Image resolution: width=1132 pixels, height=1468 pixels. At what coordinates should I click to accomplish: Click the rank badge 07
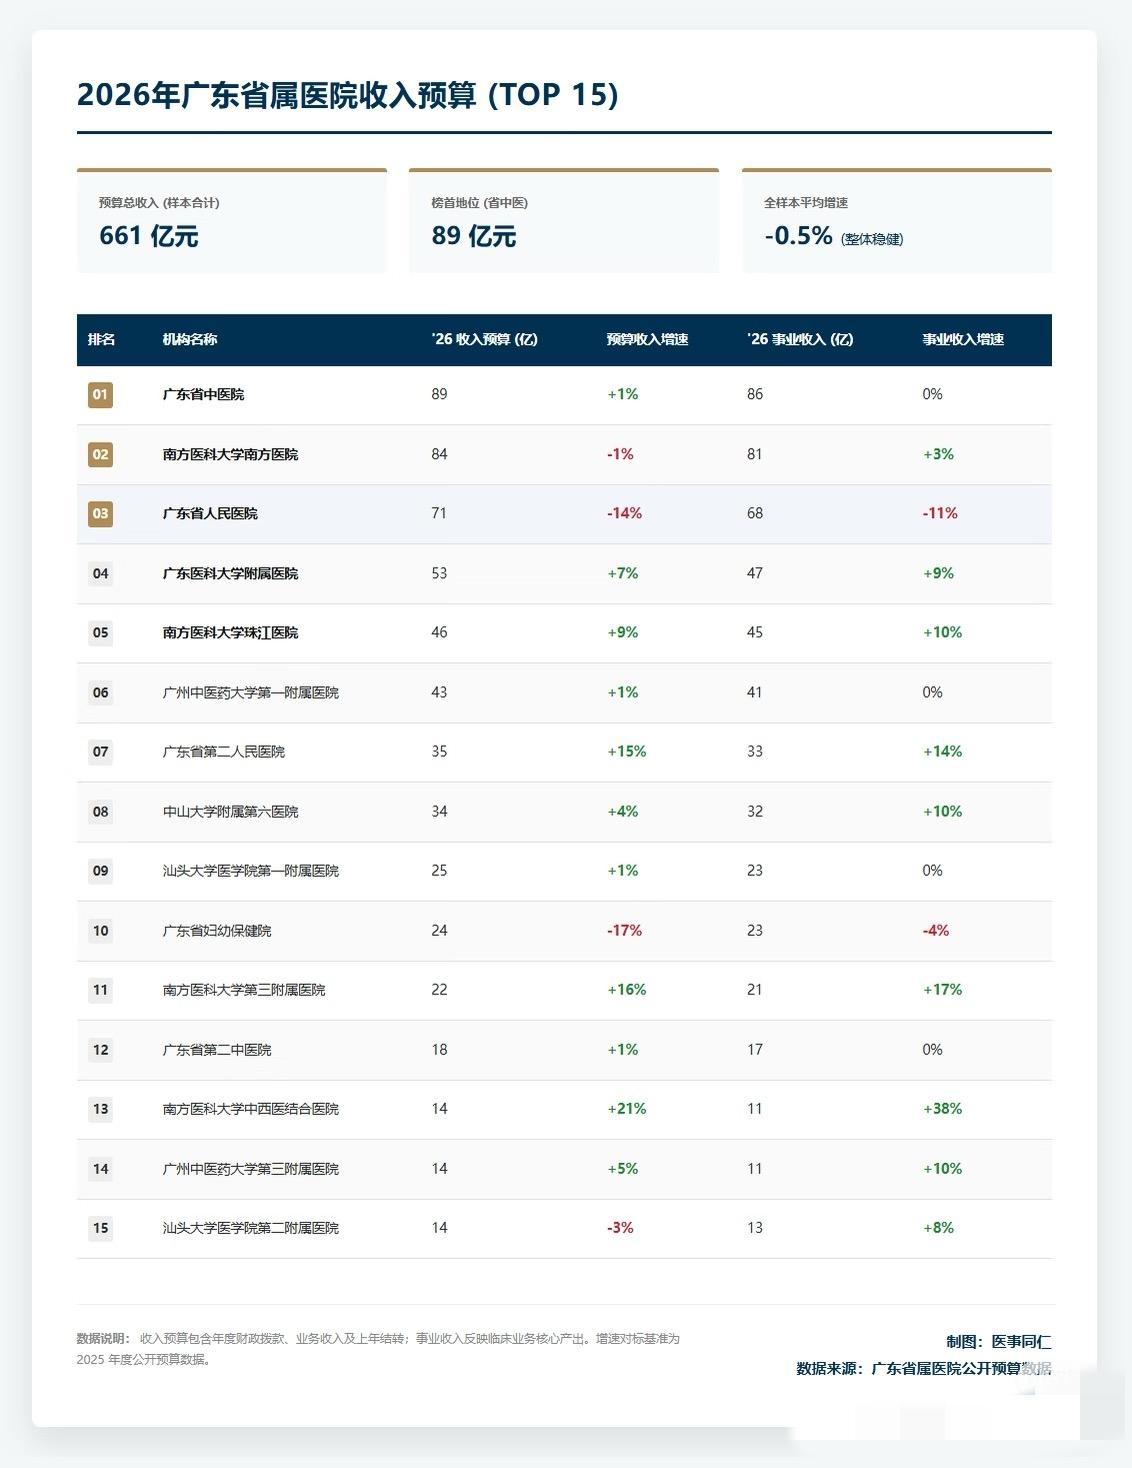tap(100, 752)
